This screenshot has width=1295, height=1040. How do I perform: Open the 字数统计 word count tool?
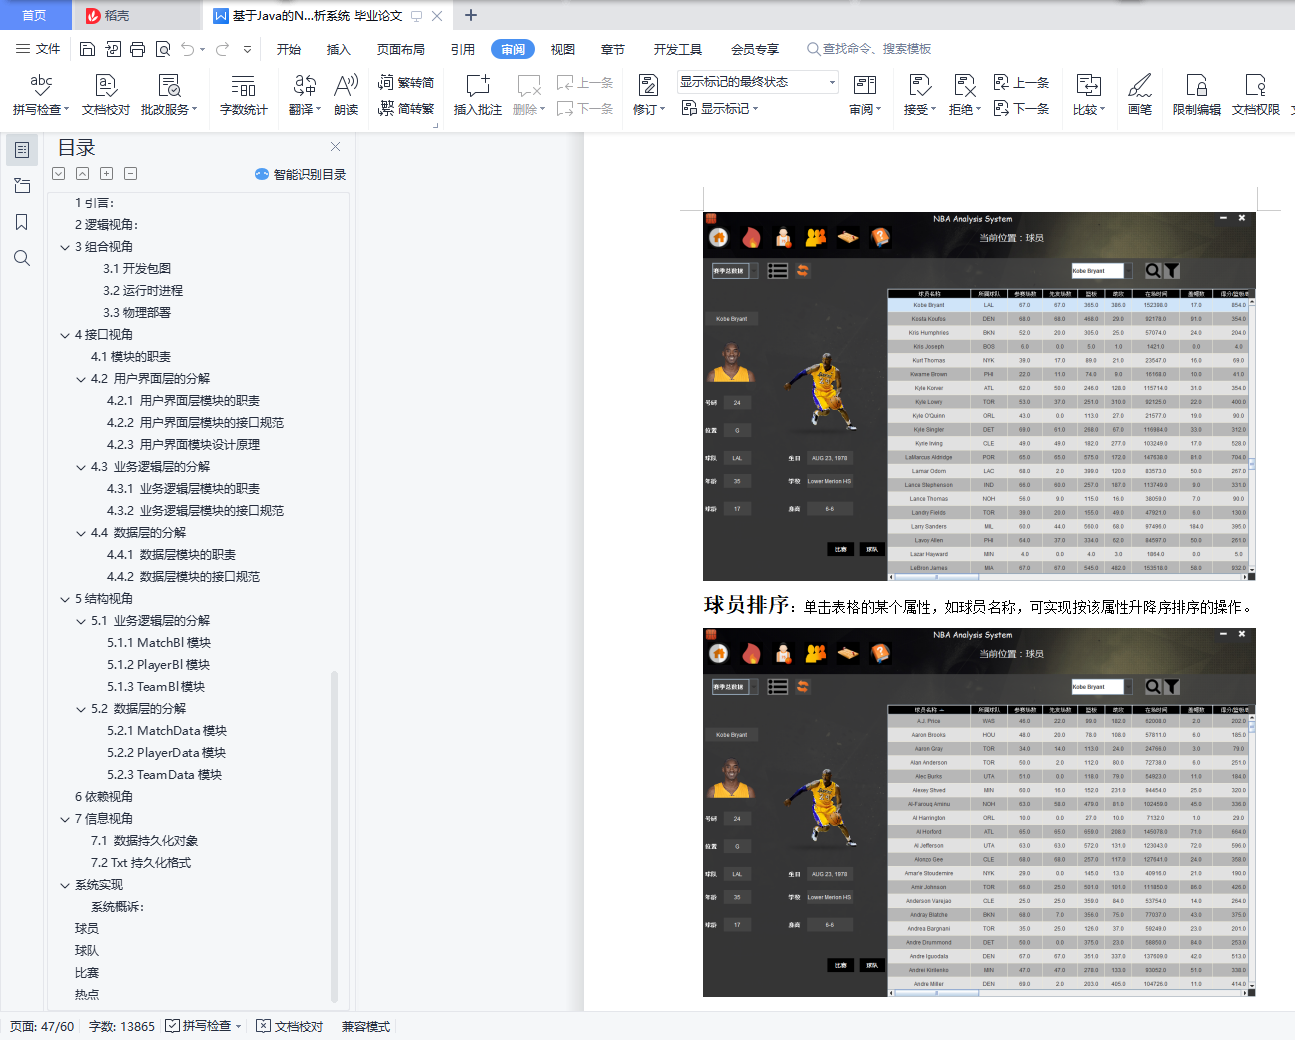(244, 95)
